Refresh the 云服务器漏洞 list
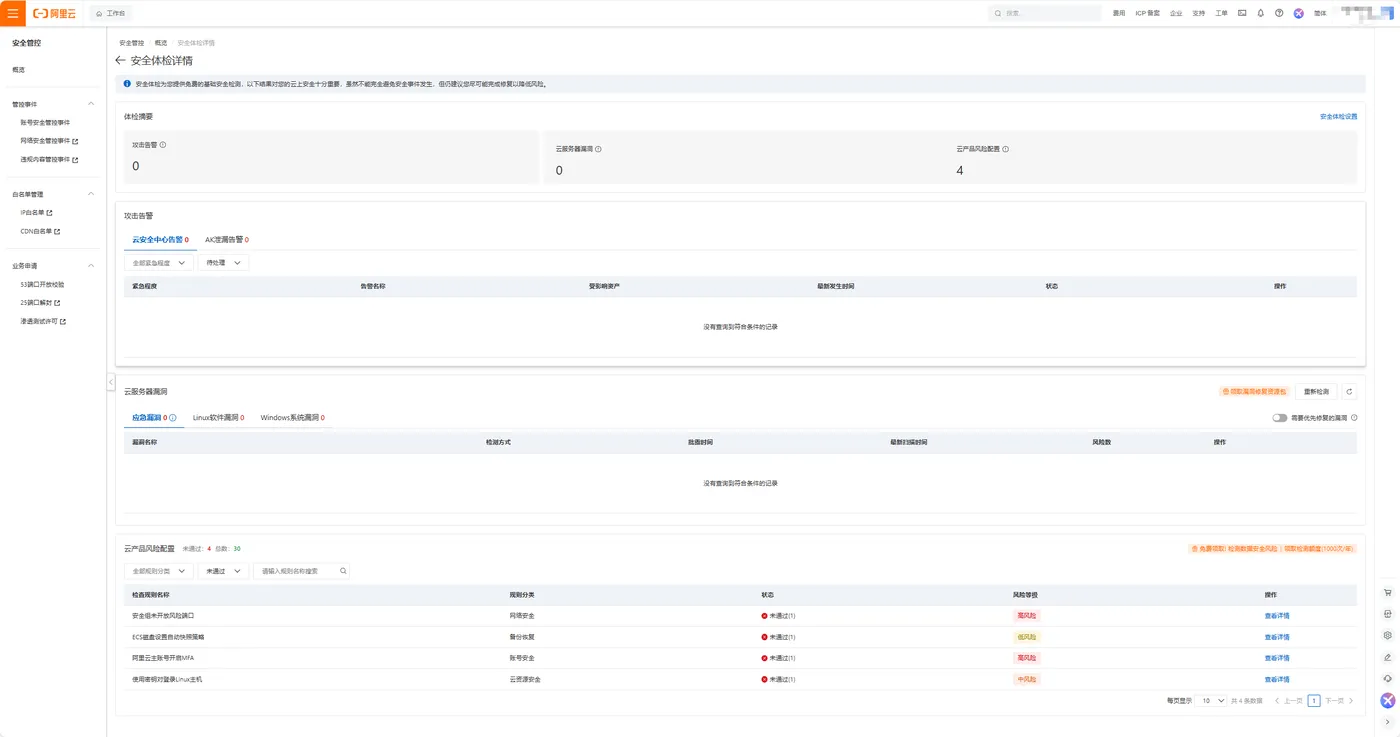The height and width of the screenshot is (737, 1400). tap(1349, 392)
